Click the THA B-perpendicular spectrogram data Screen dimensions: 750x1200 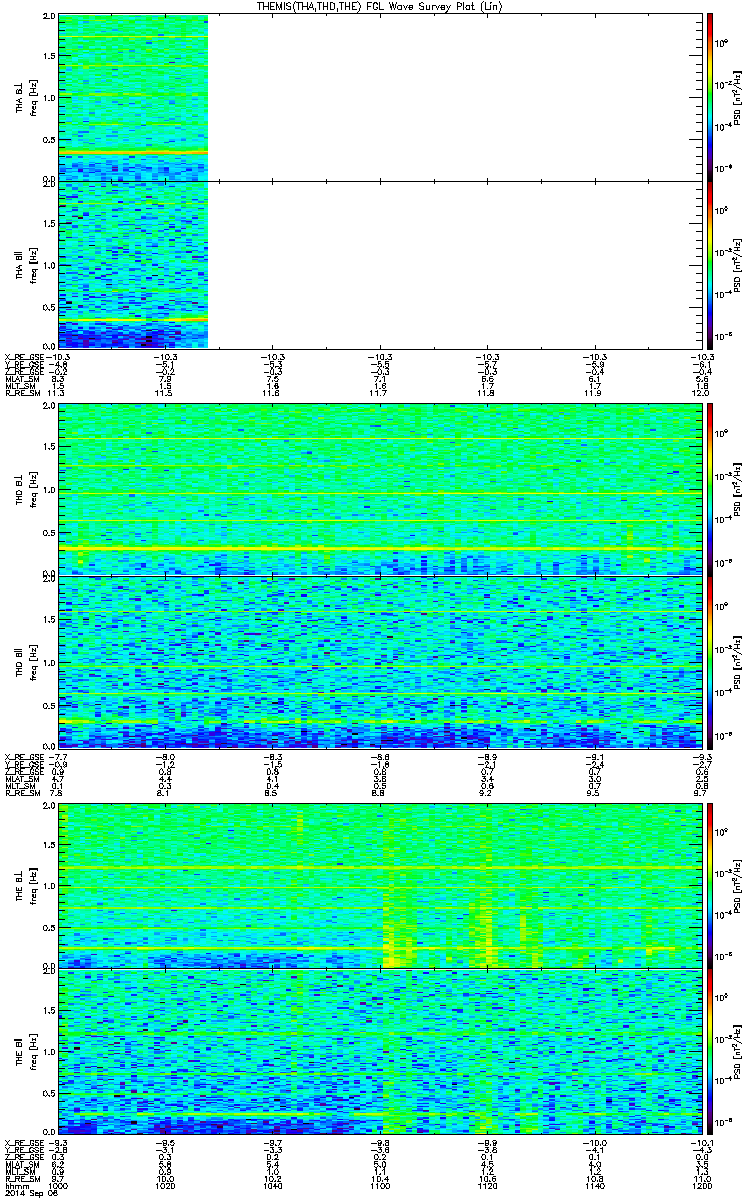pyautogui.click(x=133, y=97)
